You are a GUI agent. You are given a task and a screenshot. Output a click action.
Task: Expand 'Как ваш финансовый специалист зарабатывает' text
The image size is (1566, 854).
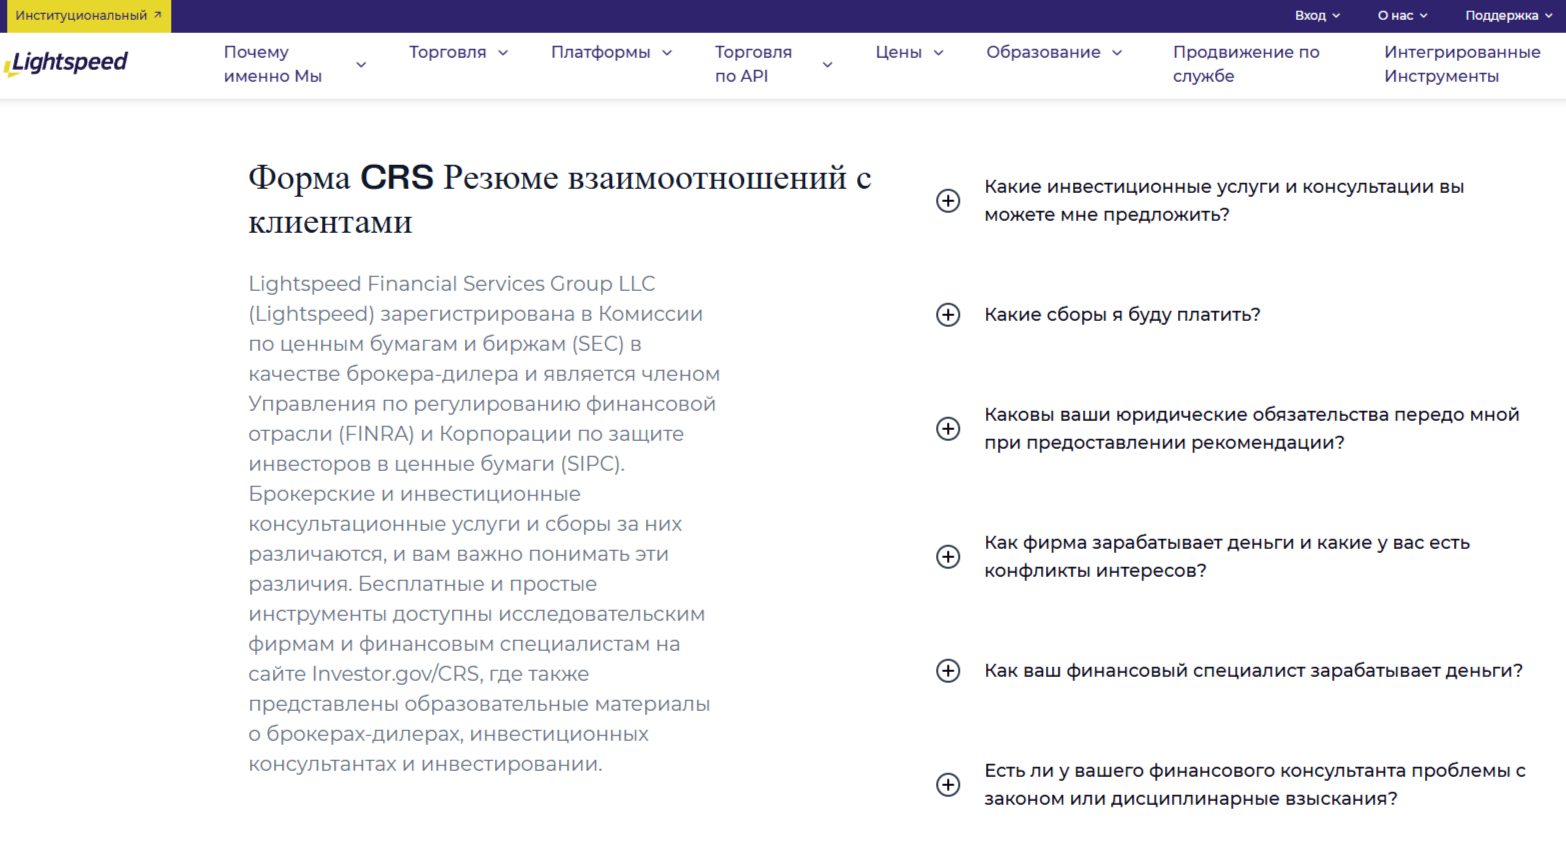(1253, 671)
